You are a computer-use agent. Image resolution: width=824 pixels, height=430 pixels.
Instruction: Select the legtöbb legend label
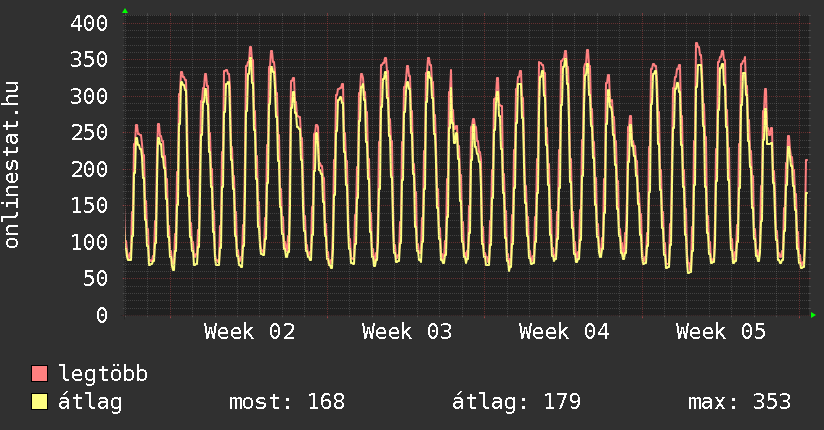104,374
